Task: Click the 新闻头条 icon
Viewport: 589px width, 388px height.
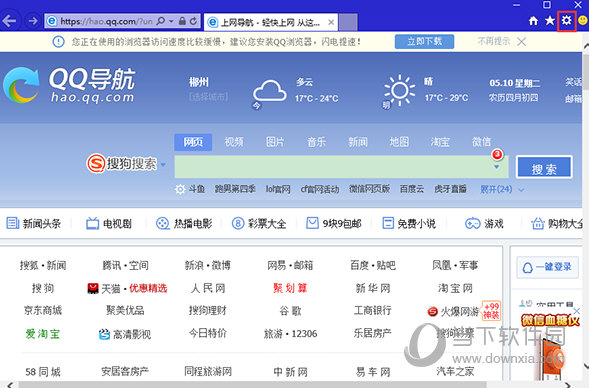Action: click(x=12, y=223)
